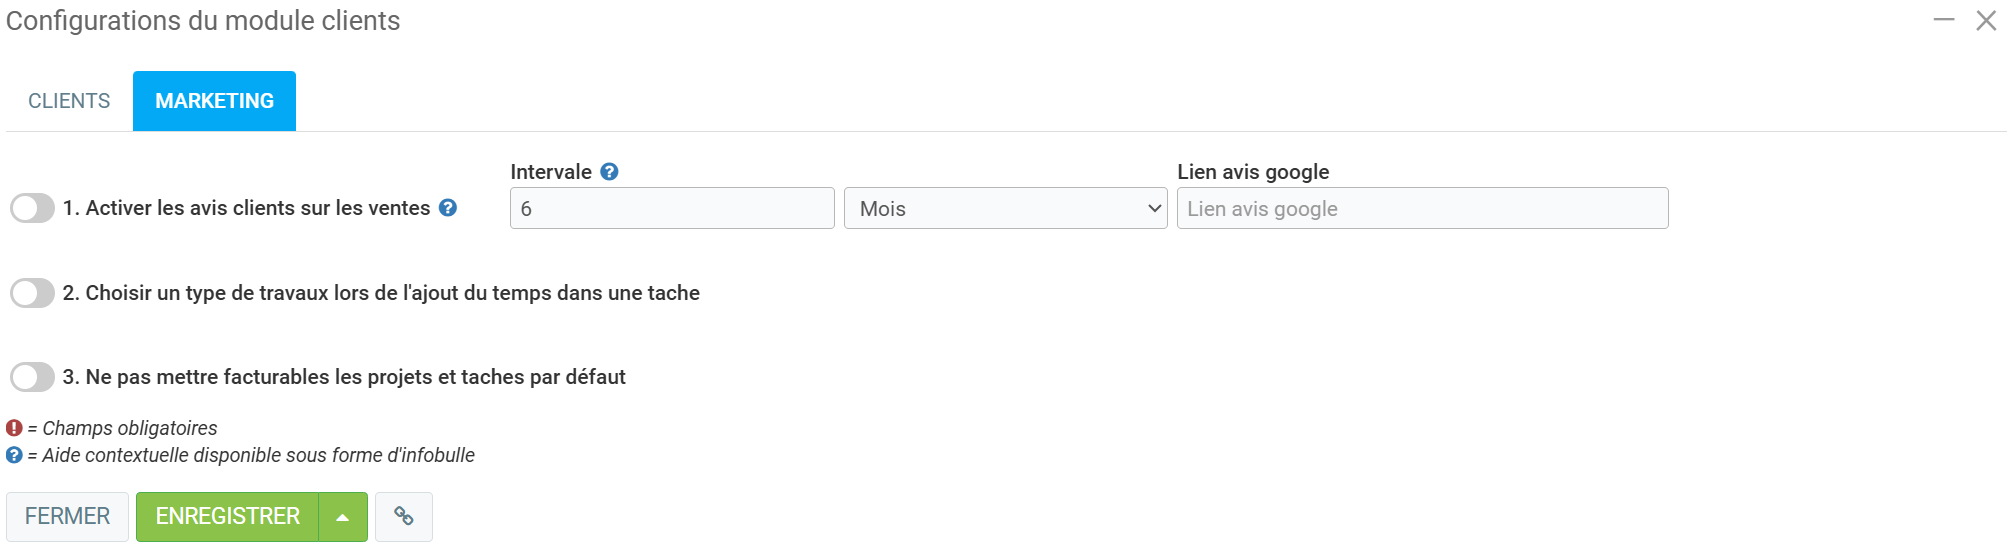Expand the arrow next to ENREGISTRER
Viewport: 2014px width, 553px height.
tap(343, 517)
